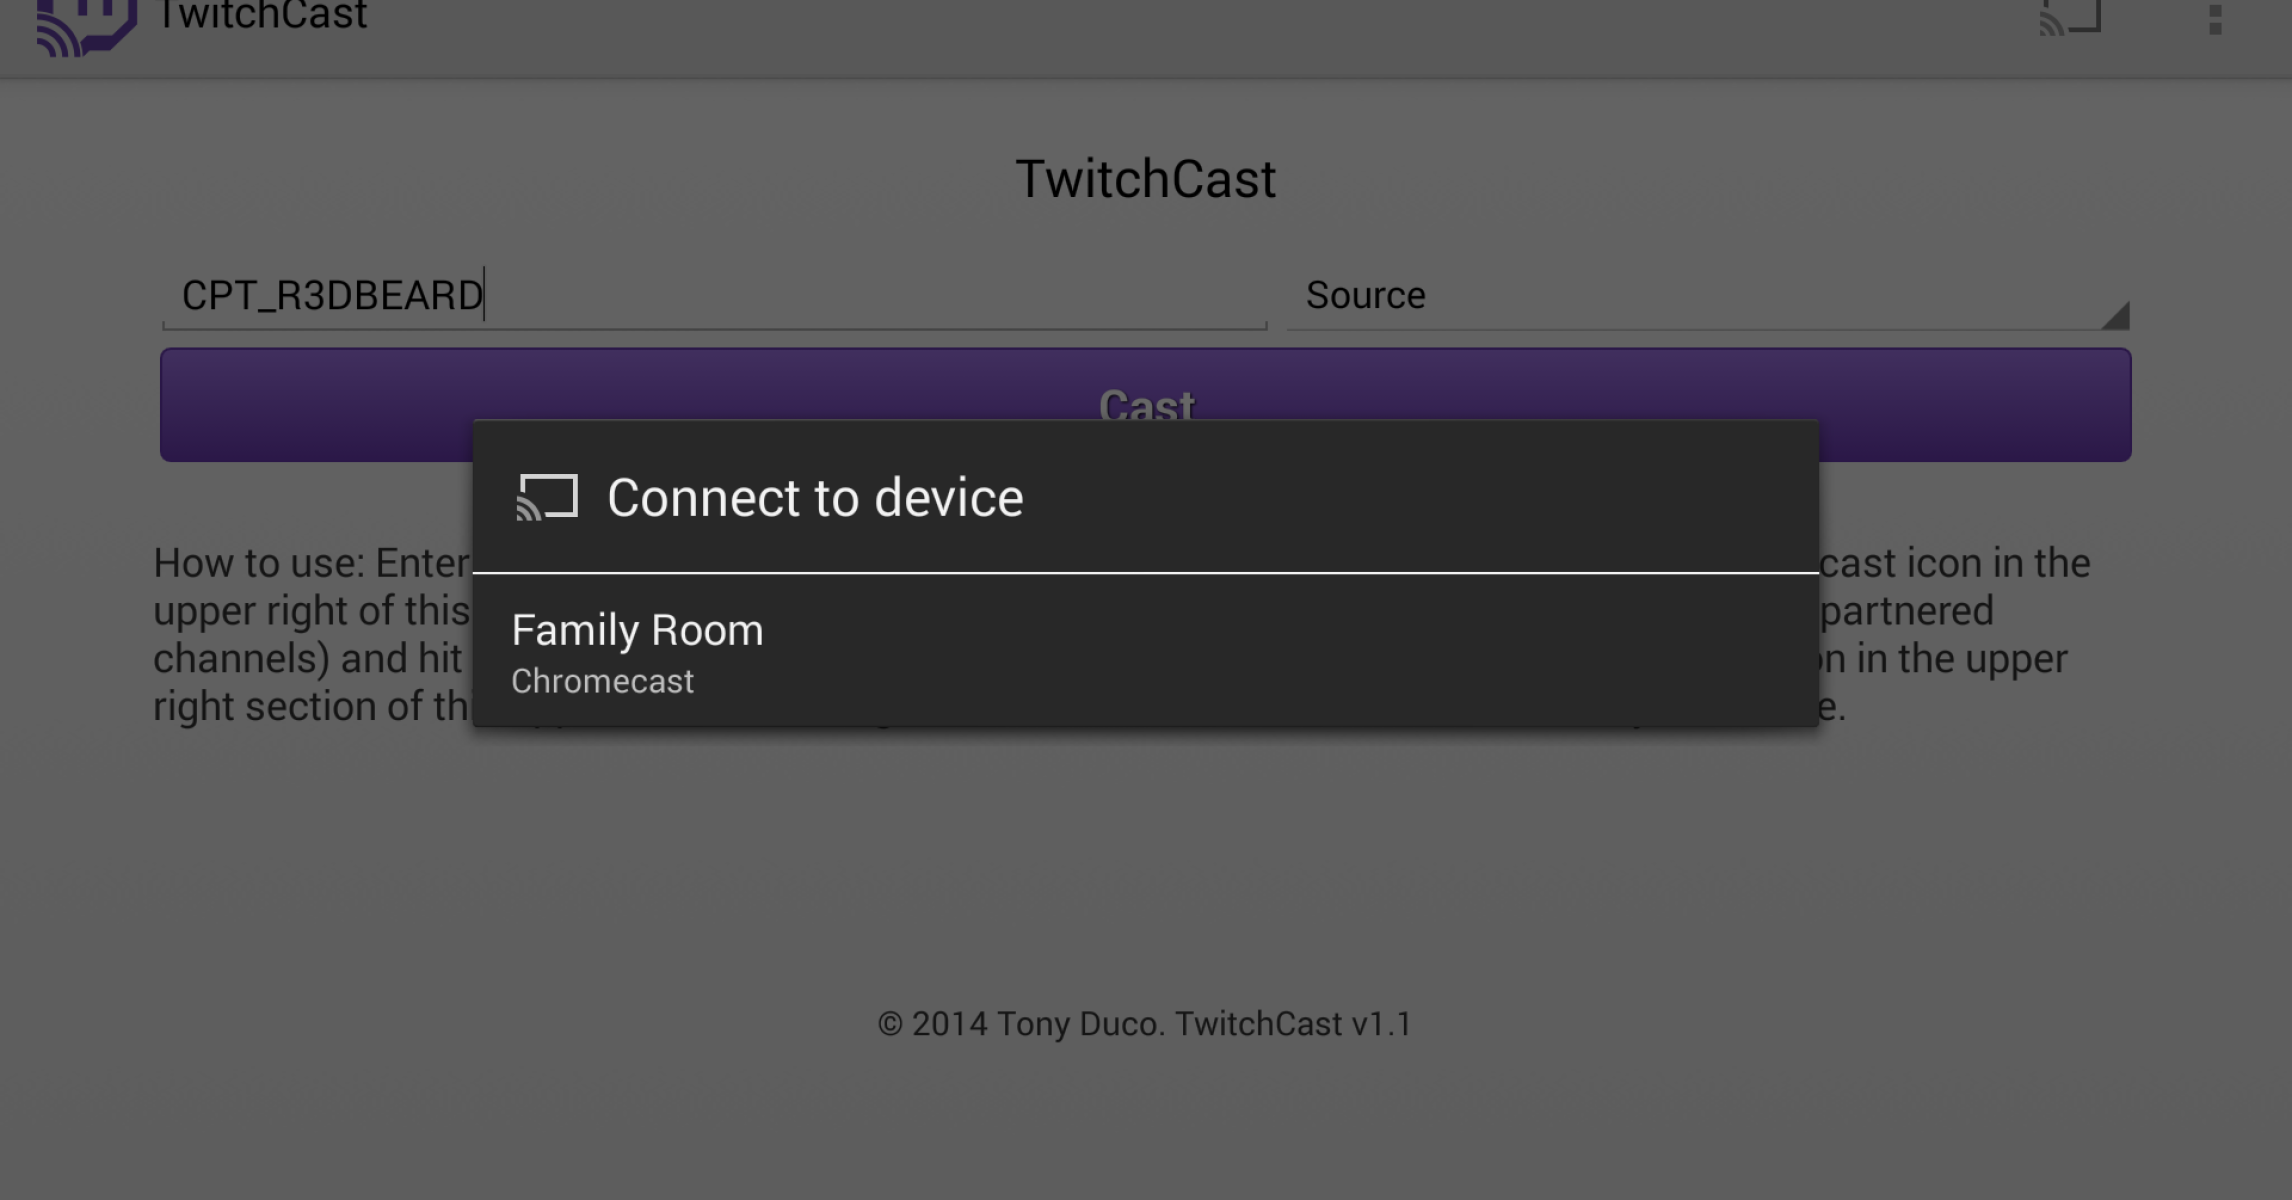
Task: Focus the CPT_R3DBEARD channel name field
Action: 714,296
